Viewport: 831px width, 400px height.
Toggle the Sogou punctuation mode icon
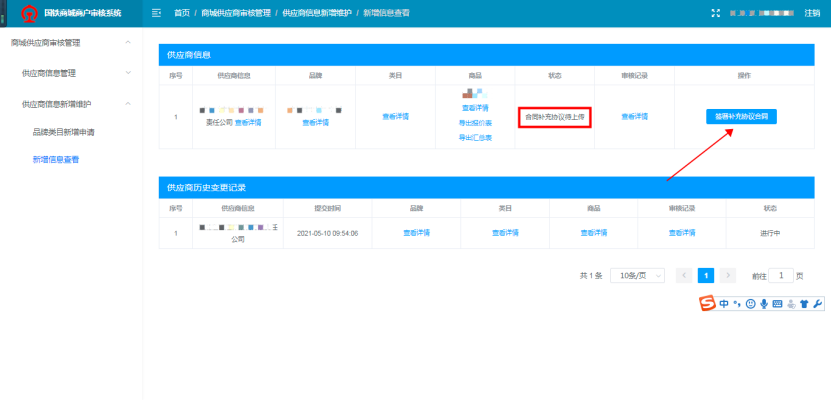pos(737,304)
